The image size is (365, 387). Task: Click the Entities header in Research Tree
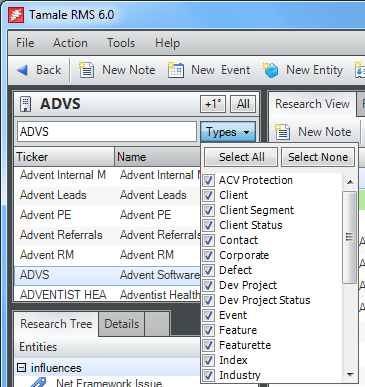(38, 347)
